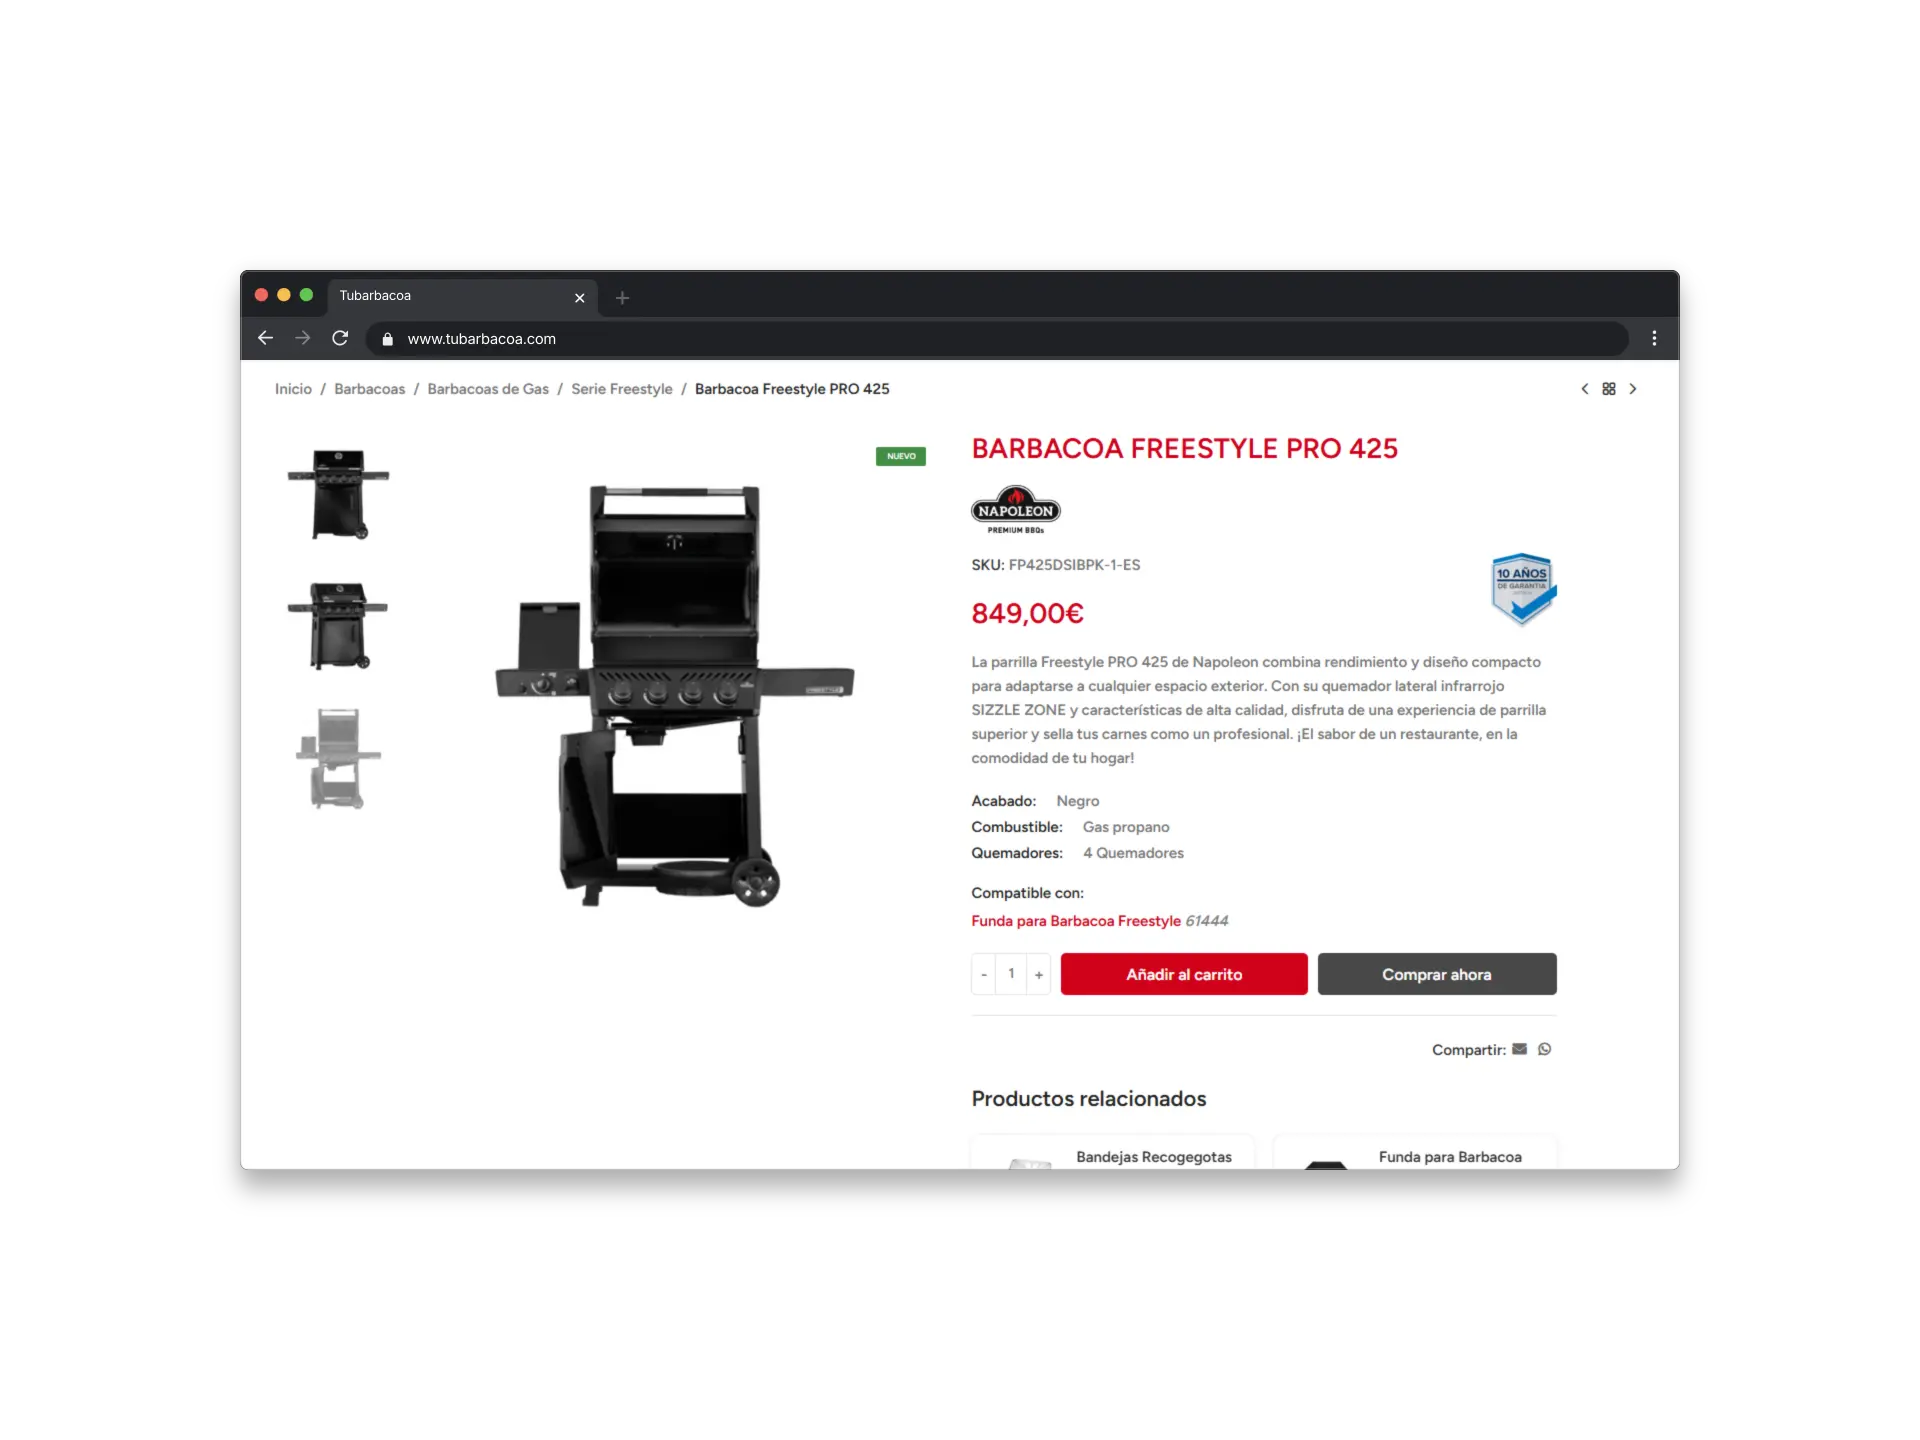The height and width of the screenshot is (1440, 1920).
Task: Click the main grill product image
Action: click(675, 696)
